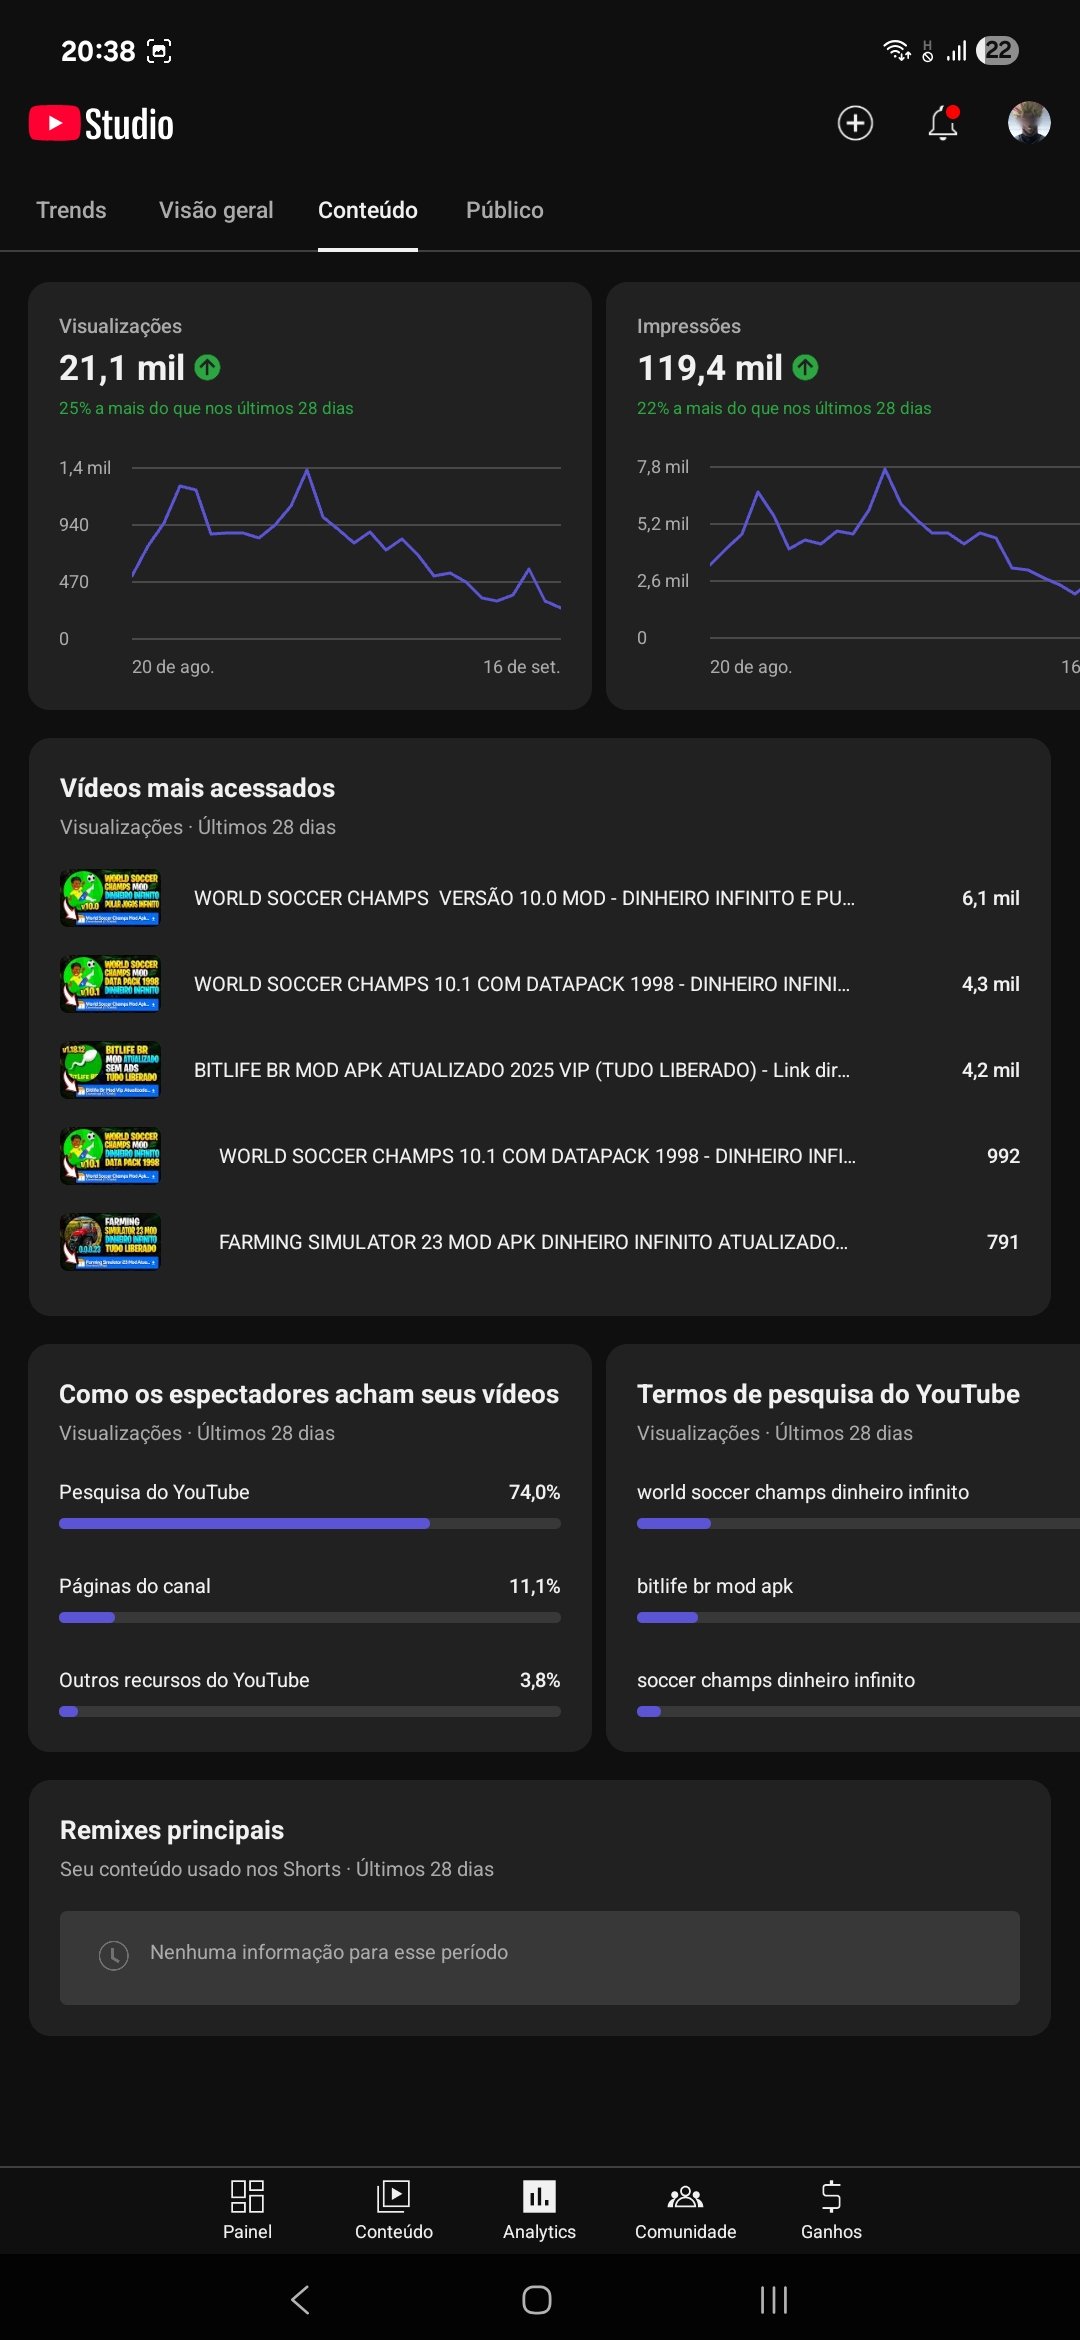Switch to the Trends tab
This screenshot has height=2340, width=1080.
tap(71, 210)
